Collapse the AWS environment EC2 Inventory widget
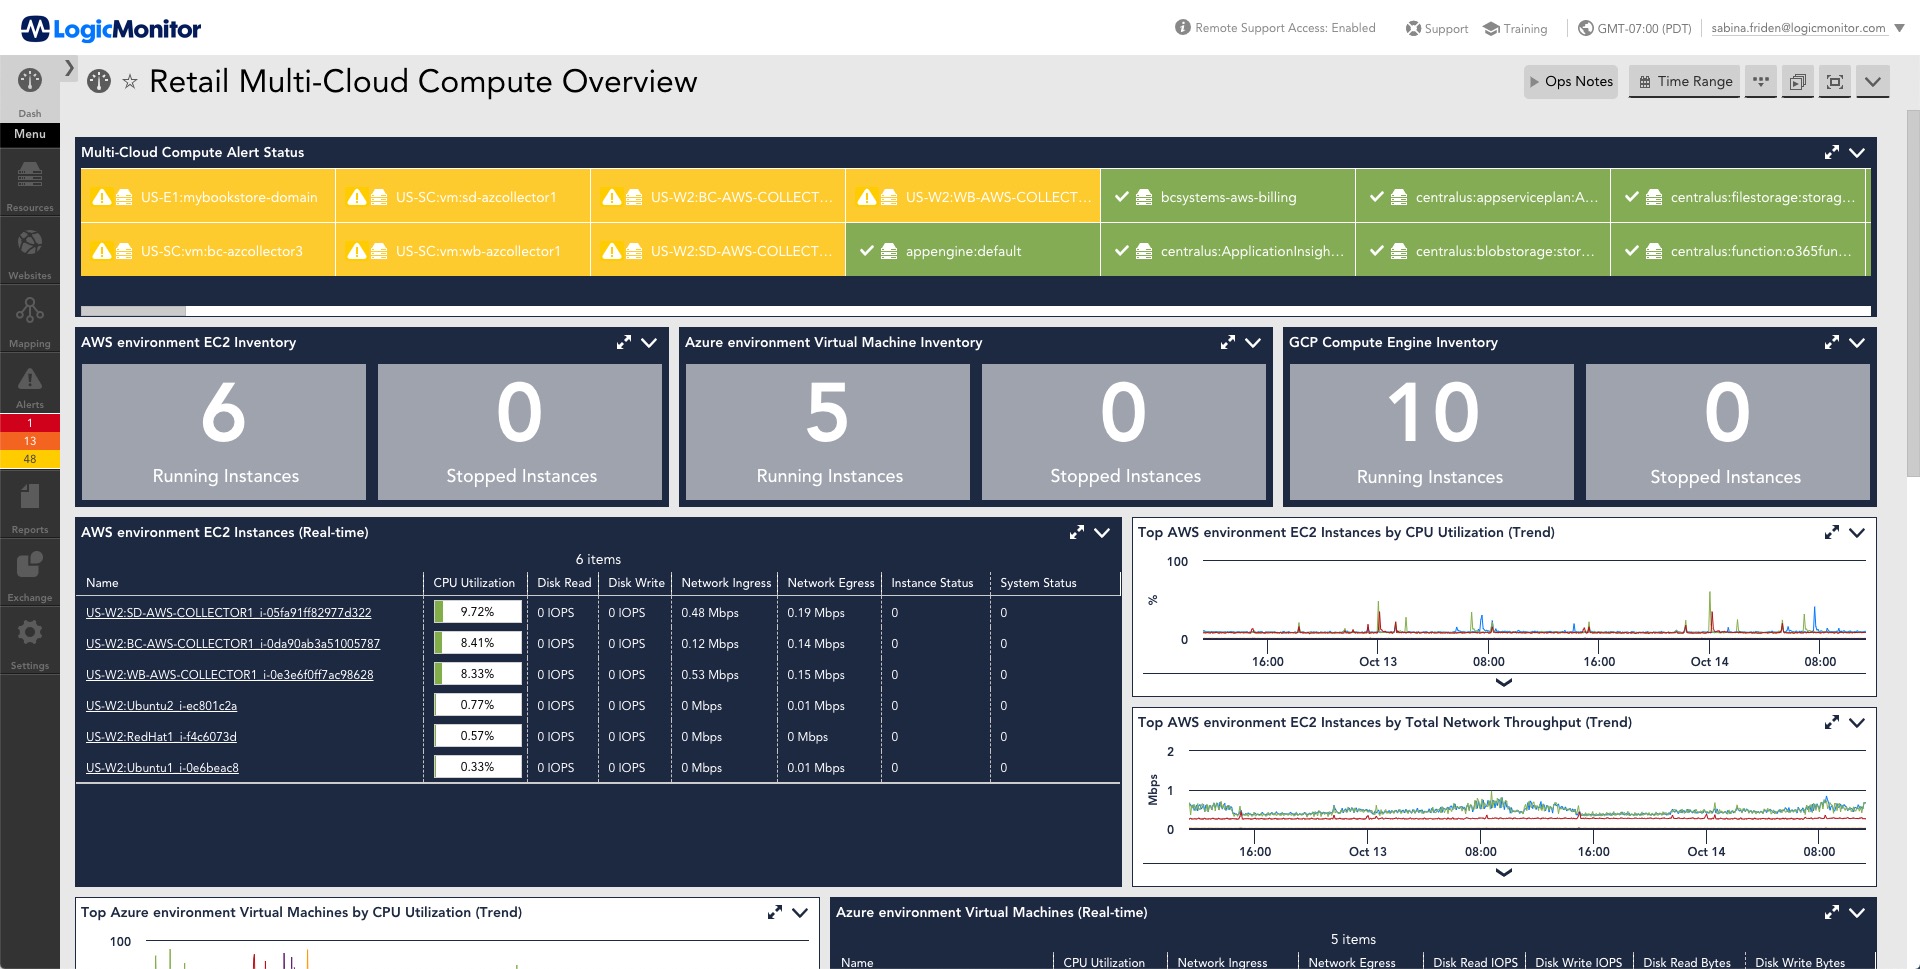The width and height of the screenshot is (1920, 969). coord(650,342)
